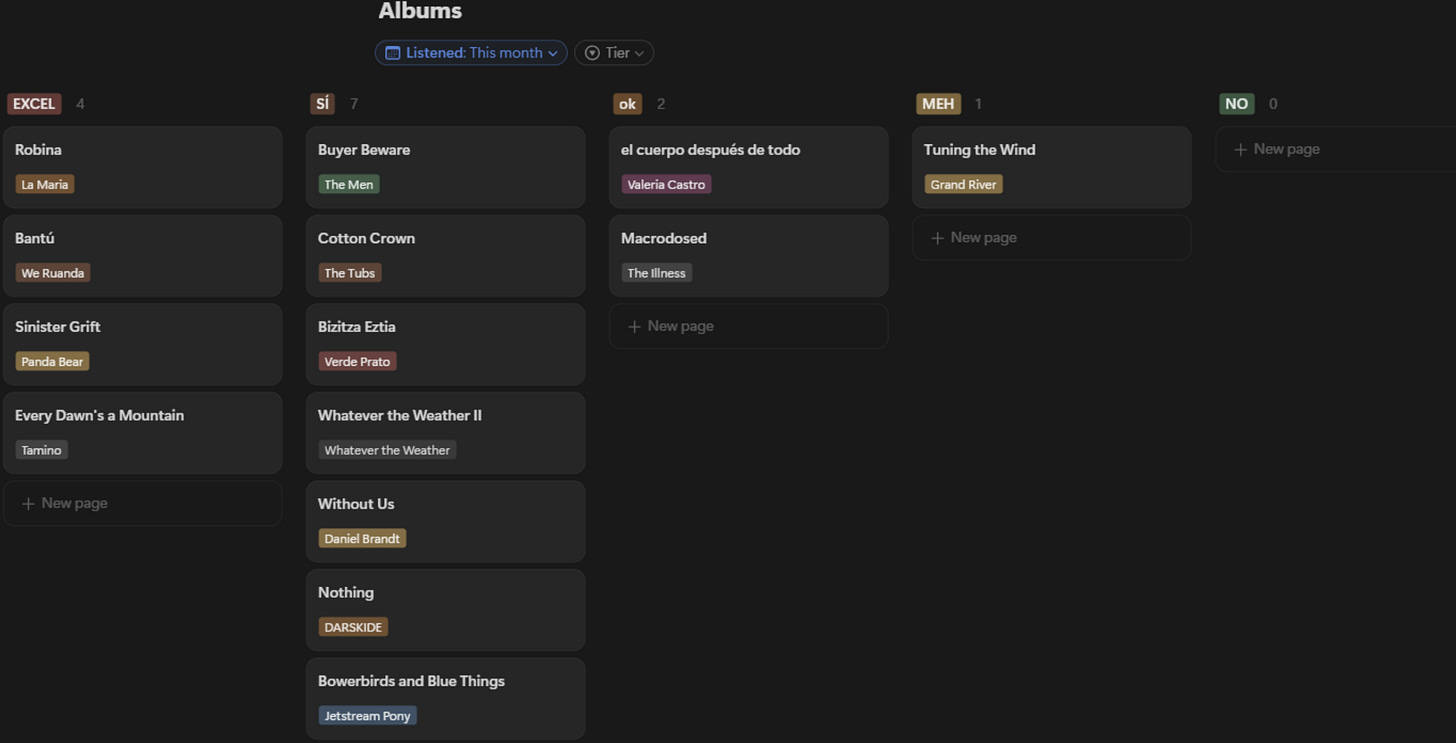Click the ok column tag
Image resolution: width=1456 pixels, height=743 pixels.
coord(627,104)
